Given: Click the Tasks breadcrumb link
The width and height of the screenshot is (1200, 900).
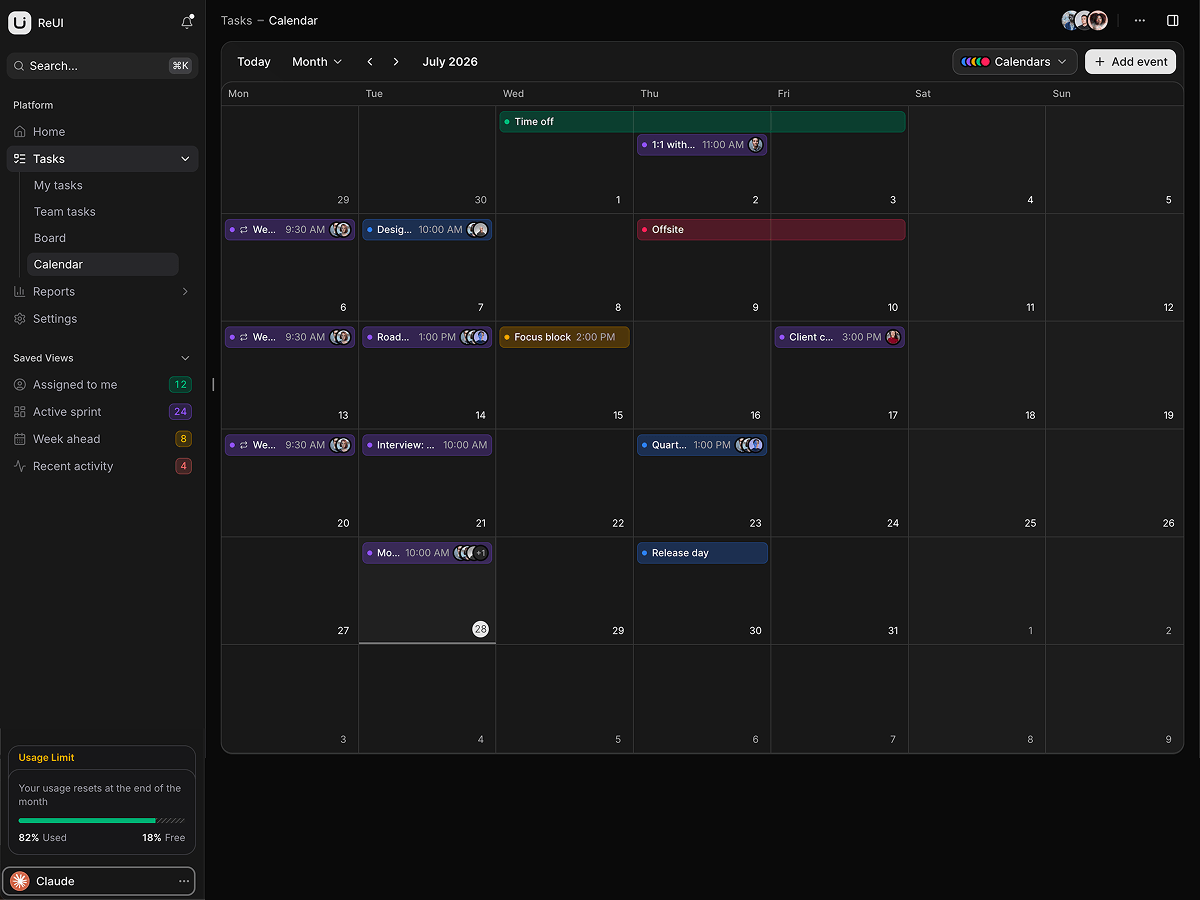Looking at the screenshot, I should 236,20.
